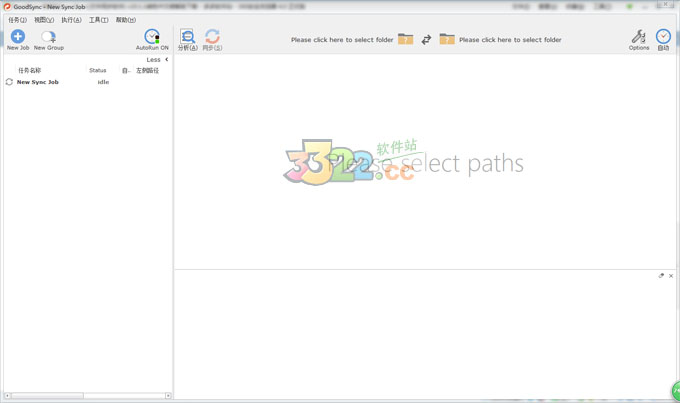Open 工具(T) menu

pos(98,20)
